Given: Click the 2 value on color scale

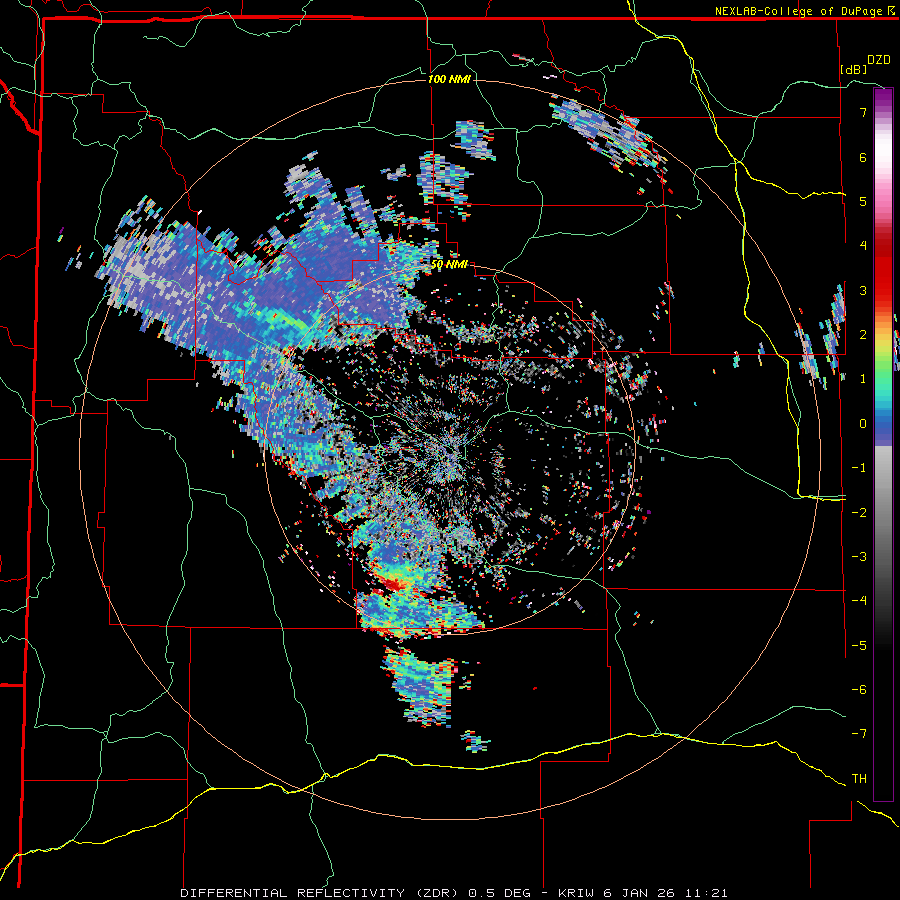Looking at the screenshot, I should pos(863,335).
